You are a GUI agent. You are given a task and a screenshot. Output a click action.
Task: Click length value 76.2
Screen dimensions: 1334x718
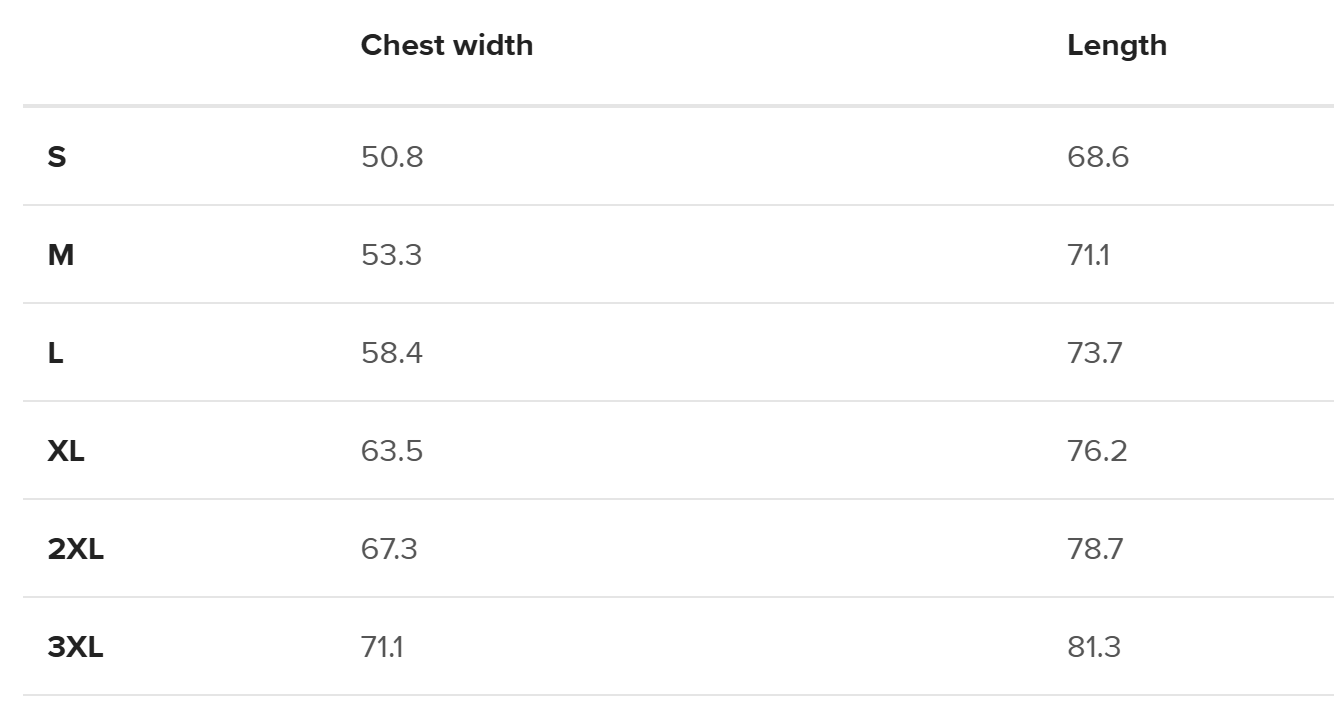[1097, 451]
